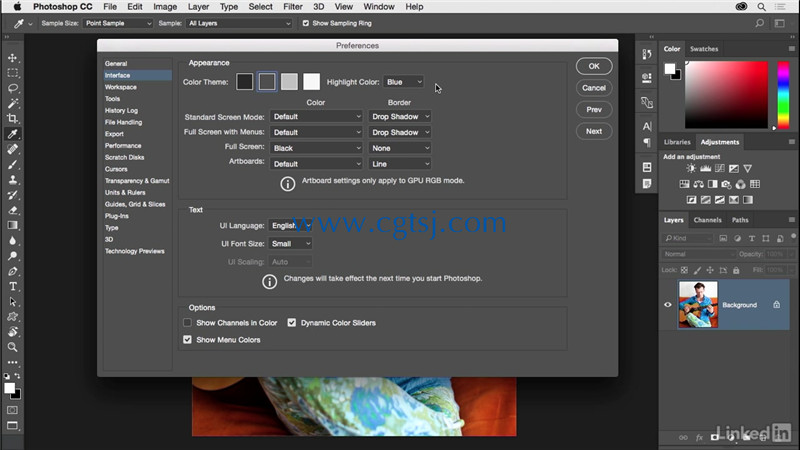Click the Prev button
The image size is (800, 450).
[x=594, y=110]
